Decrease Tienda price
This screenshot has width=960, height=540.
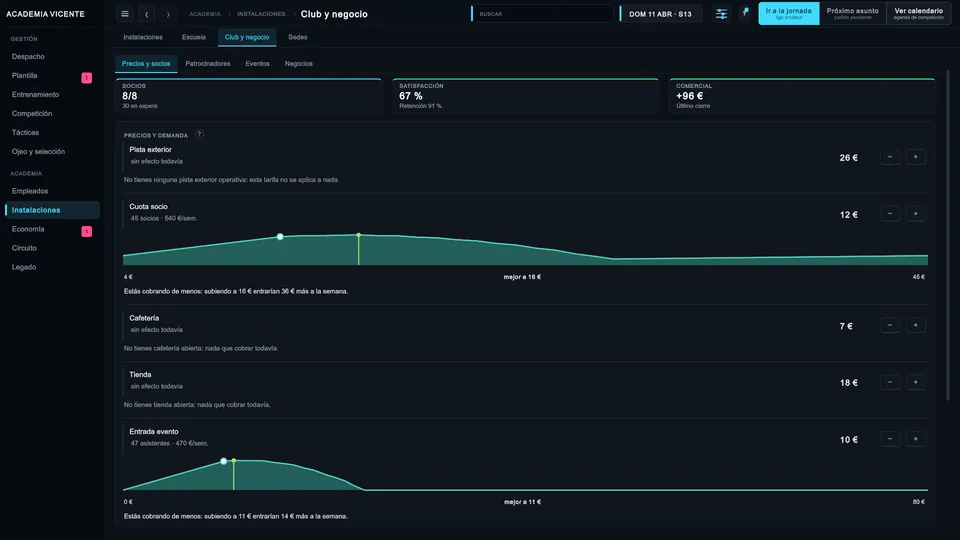click(x=890, y=383)
